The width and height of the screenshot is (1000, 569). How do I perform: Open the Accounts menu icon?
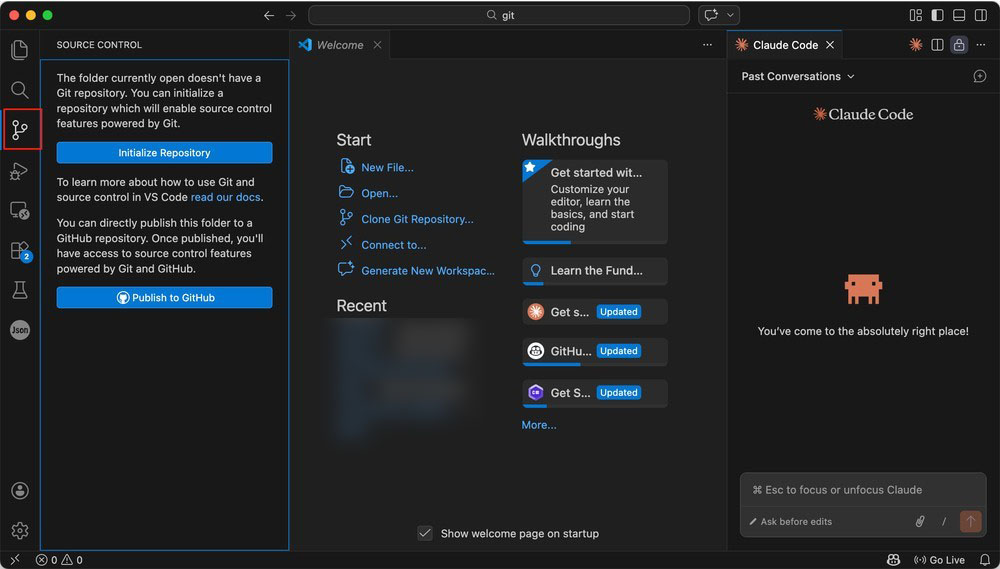(20, 491)
